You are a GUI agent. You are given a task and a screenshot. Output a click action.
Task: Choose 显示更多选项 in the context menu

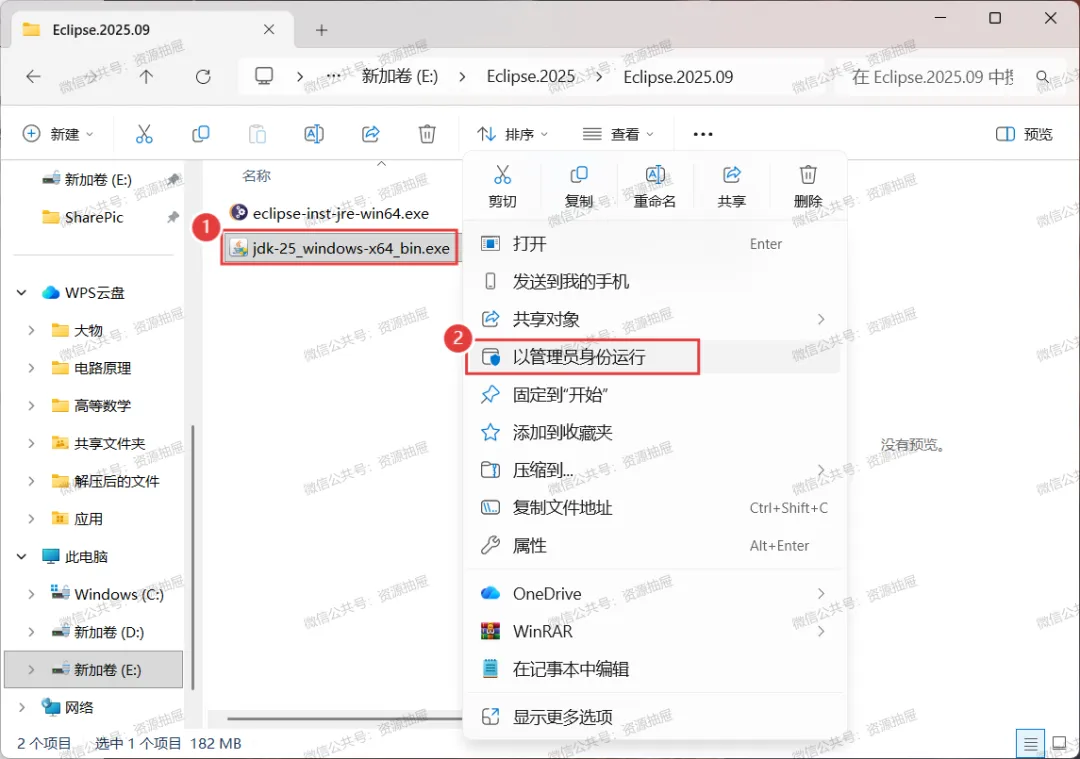(x=653, y=717)
